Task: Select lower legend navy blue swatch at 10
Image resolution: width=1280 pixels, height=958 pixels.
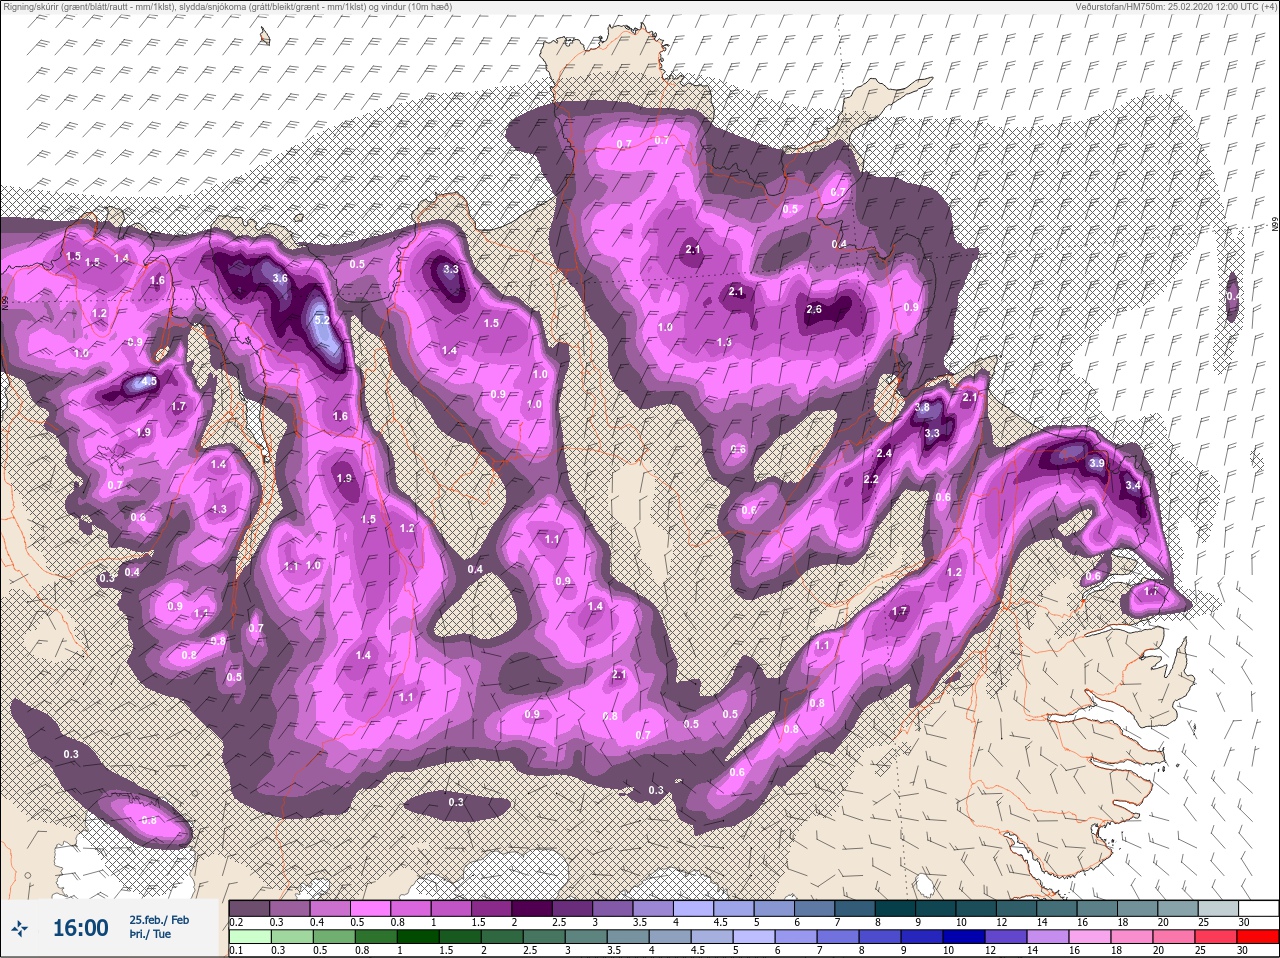Action: pos(966,936)
